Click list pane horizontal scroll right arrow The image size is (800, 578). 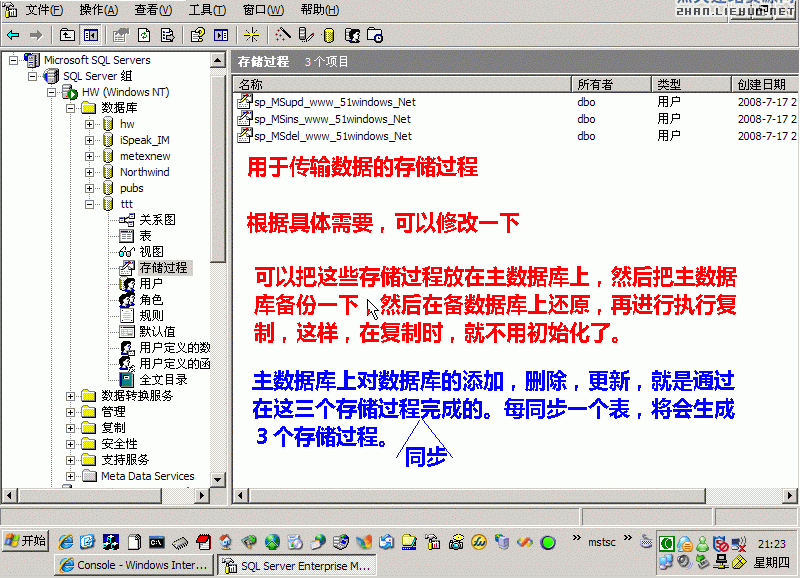click(x=790, y=495)
